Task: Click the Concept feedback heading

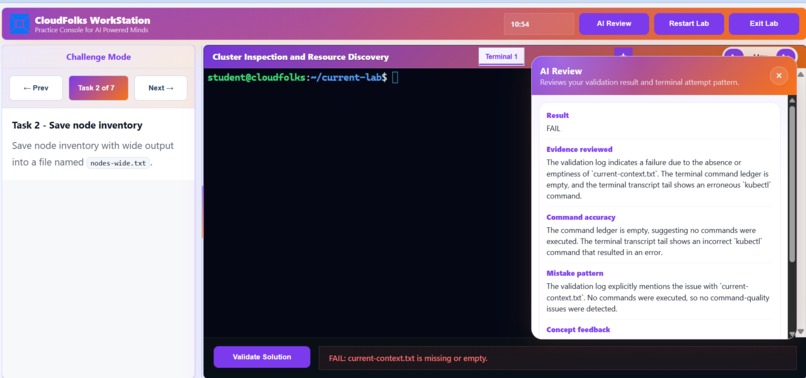Action: click(578, 330)
